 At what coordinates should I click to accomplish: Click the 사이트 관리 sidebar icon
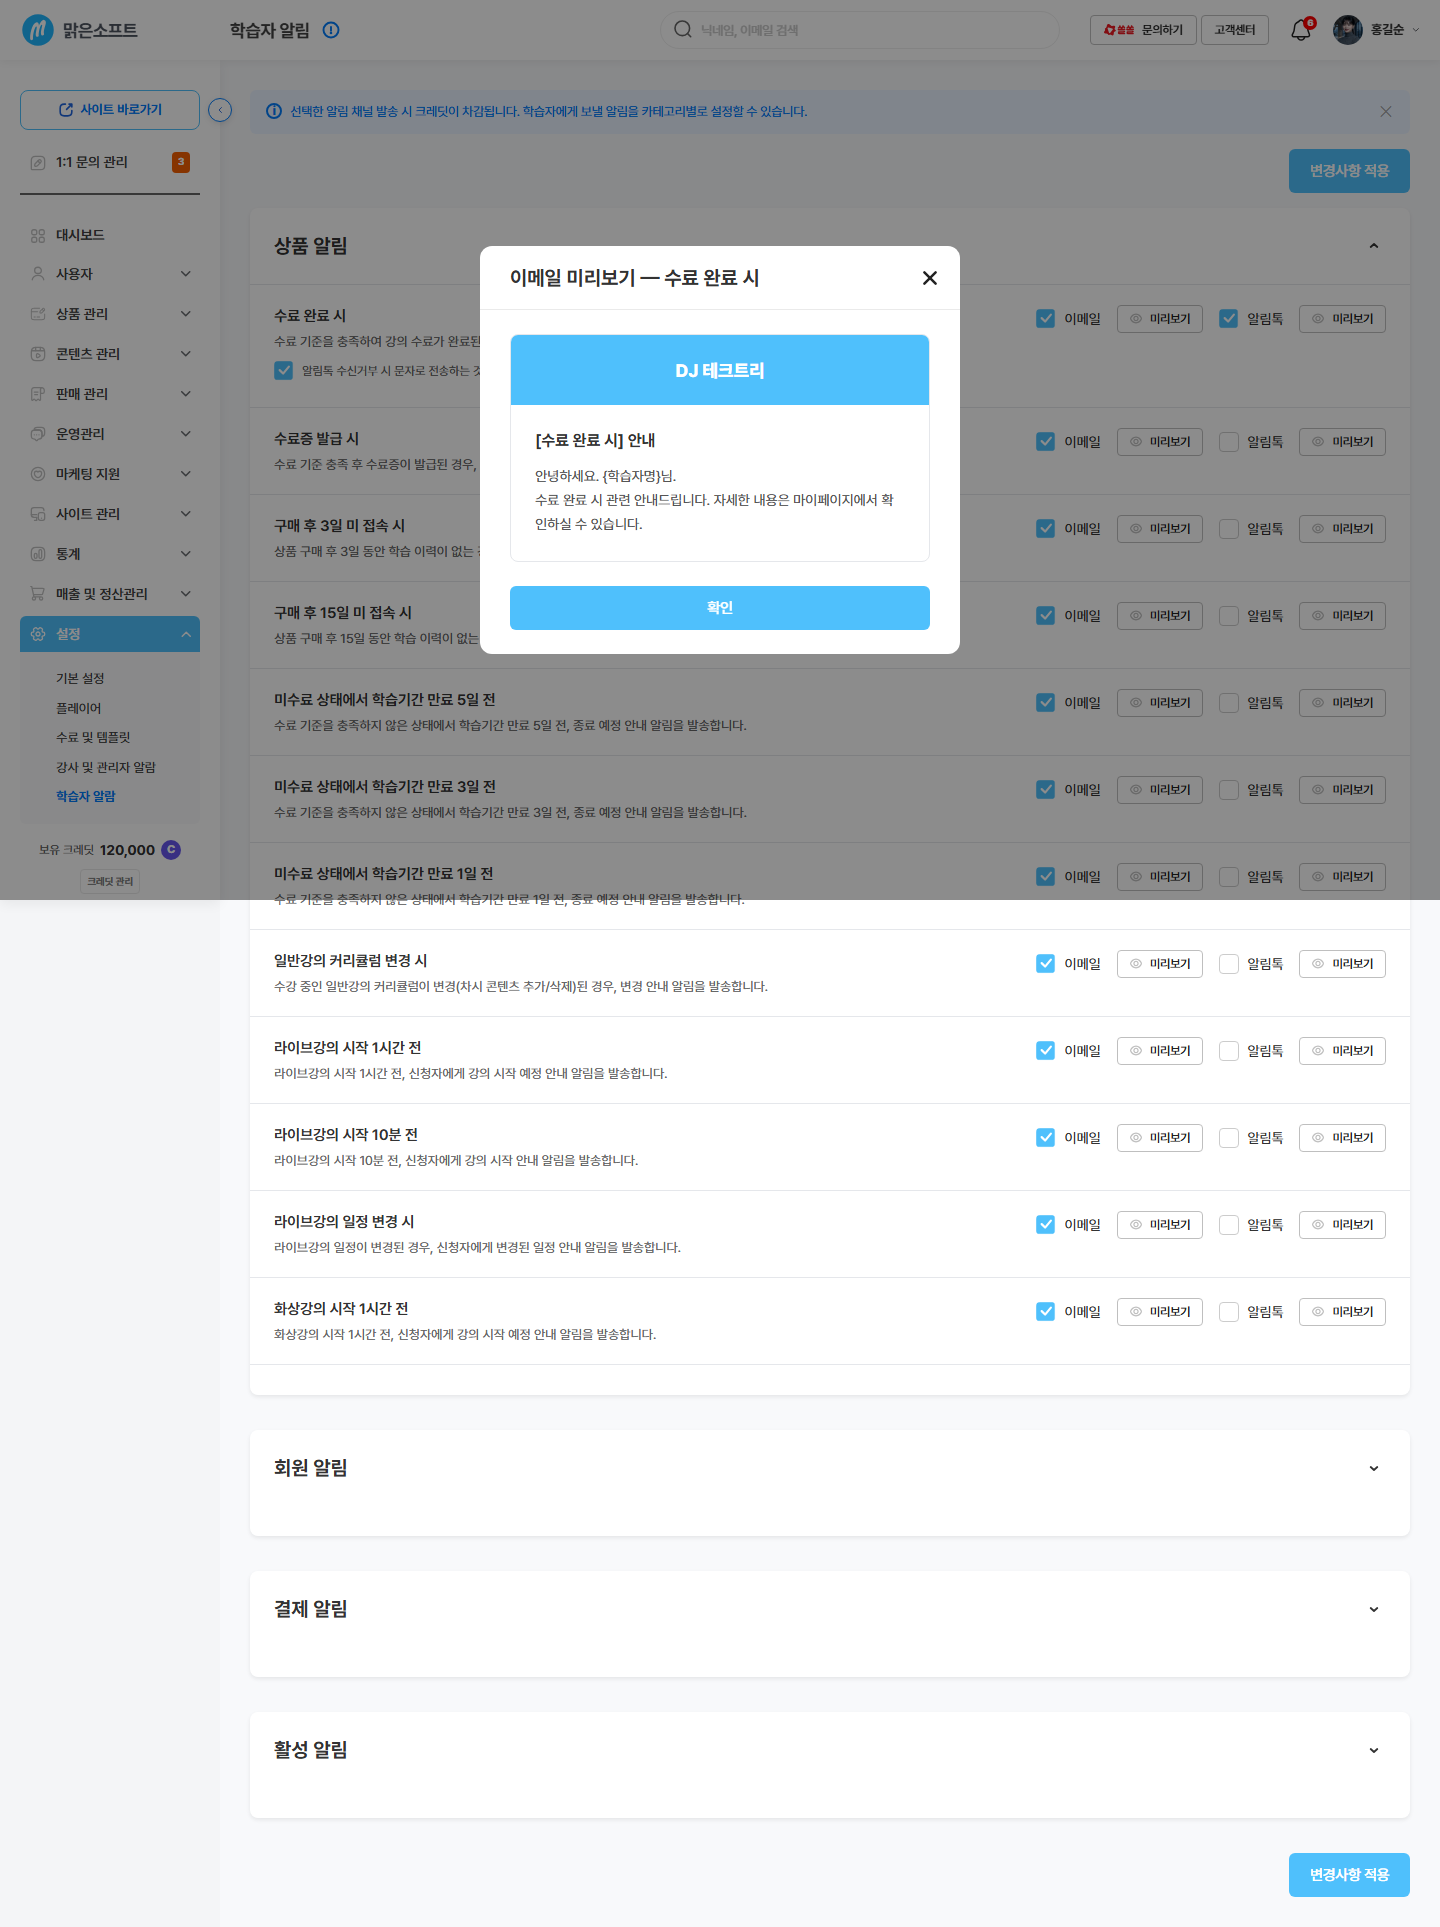(38, 514)
